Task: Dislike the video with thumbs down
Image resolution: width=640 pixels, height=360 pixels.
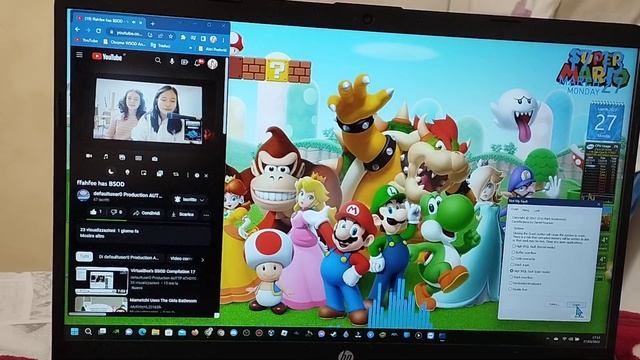Action: click(x=116, y=212)
